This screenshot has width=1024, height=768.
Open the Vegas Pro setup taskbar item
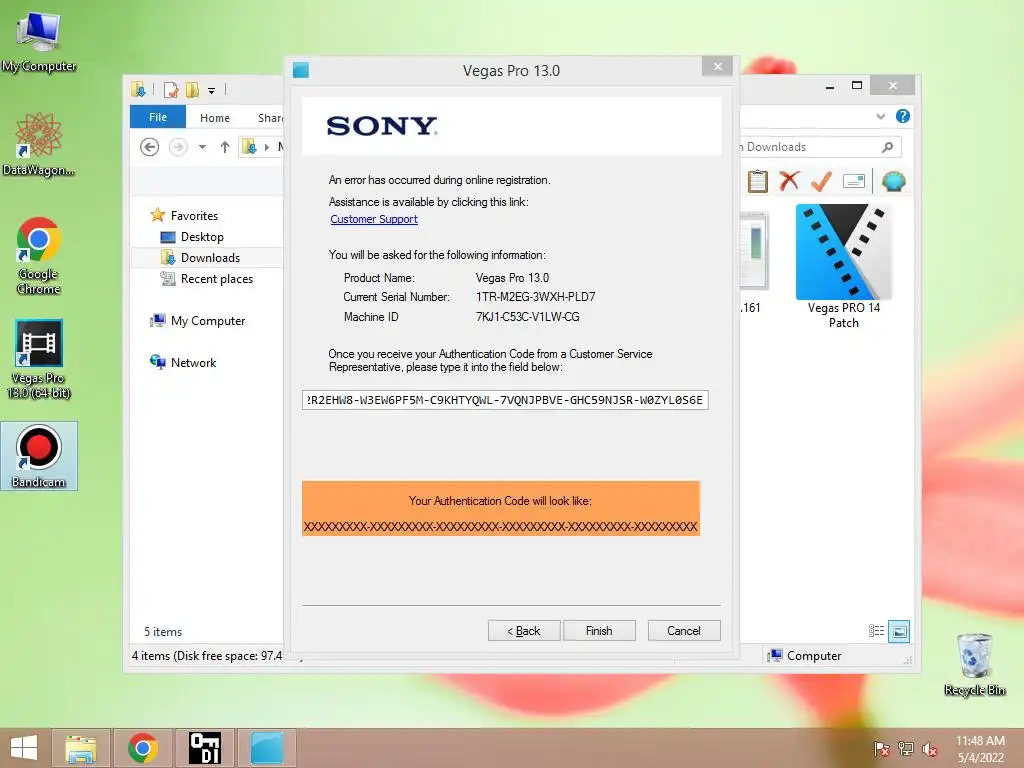(x=267, y=748)
